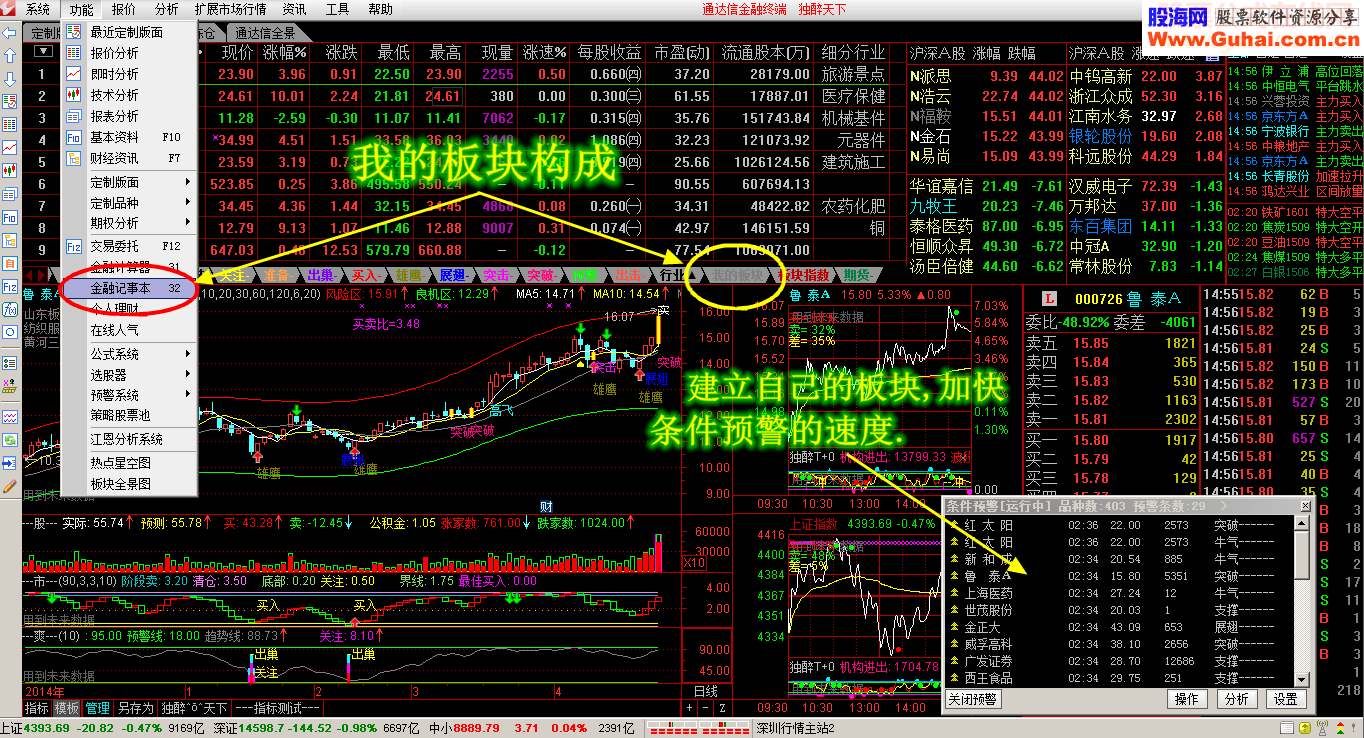Click the blue up arrow in left toolbar
This screenshot has height=738, width=1364.
[9, 56]
